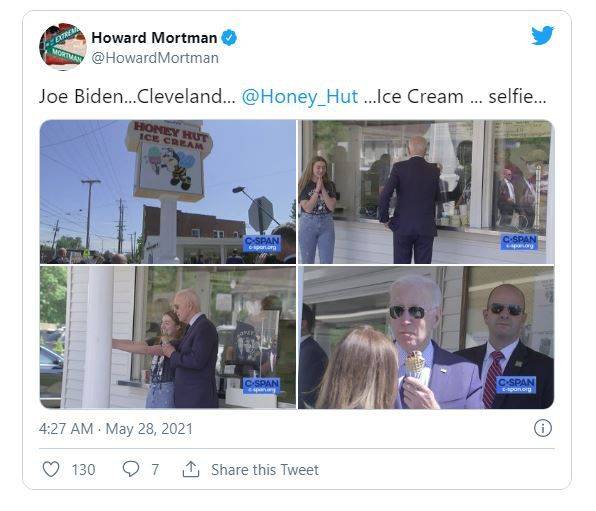The width and height of the screenshot is (596, 511).
Task: Open photo of girl with hands clasped
Action: point(426,192)
